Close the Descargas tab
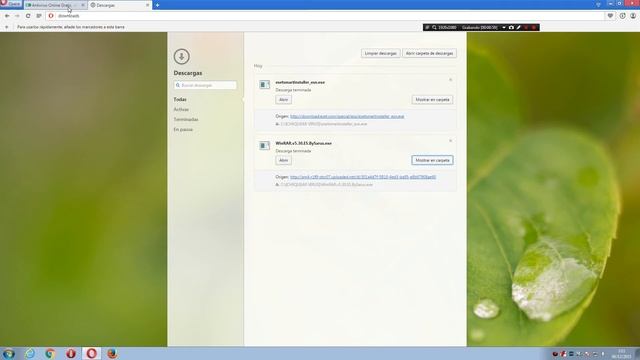 pos(147,5)
